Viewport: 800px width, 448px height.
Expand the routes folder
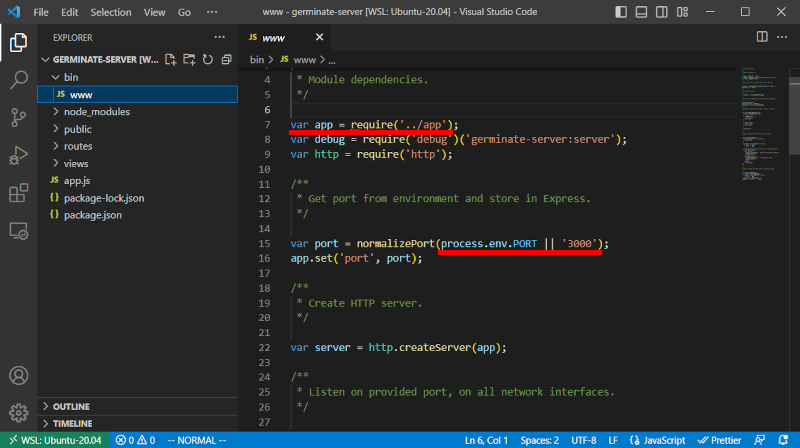pos(56,146)
